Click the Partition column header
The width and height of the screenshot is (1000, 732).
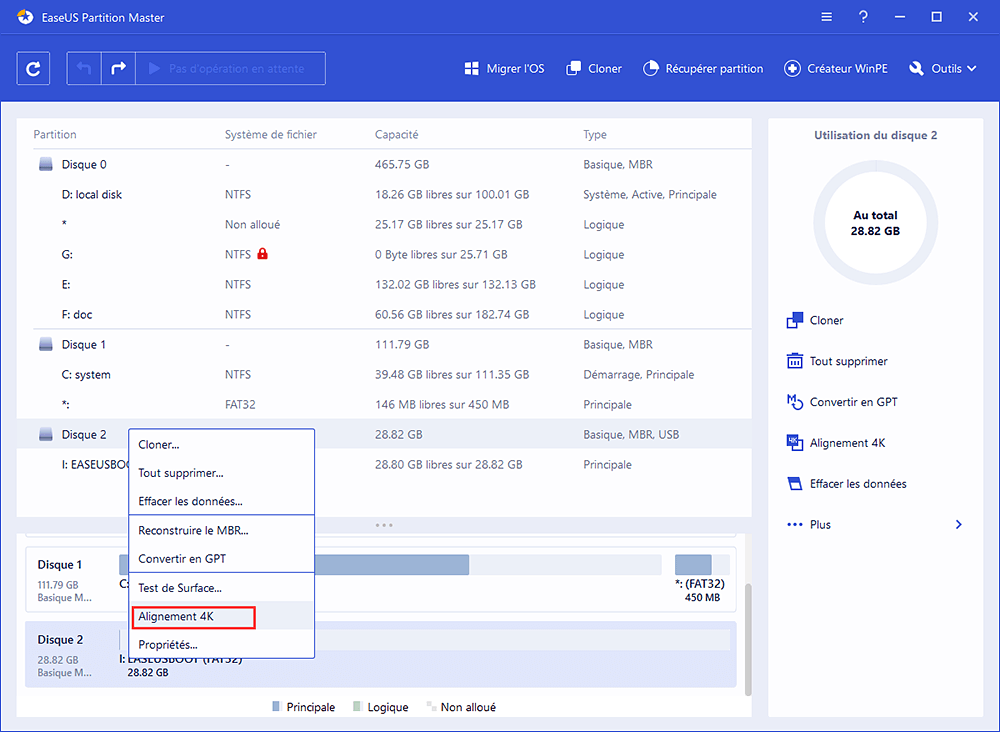click(55, 135)
